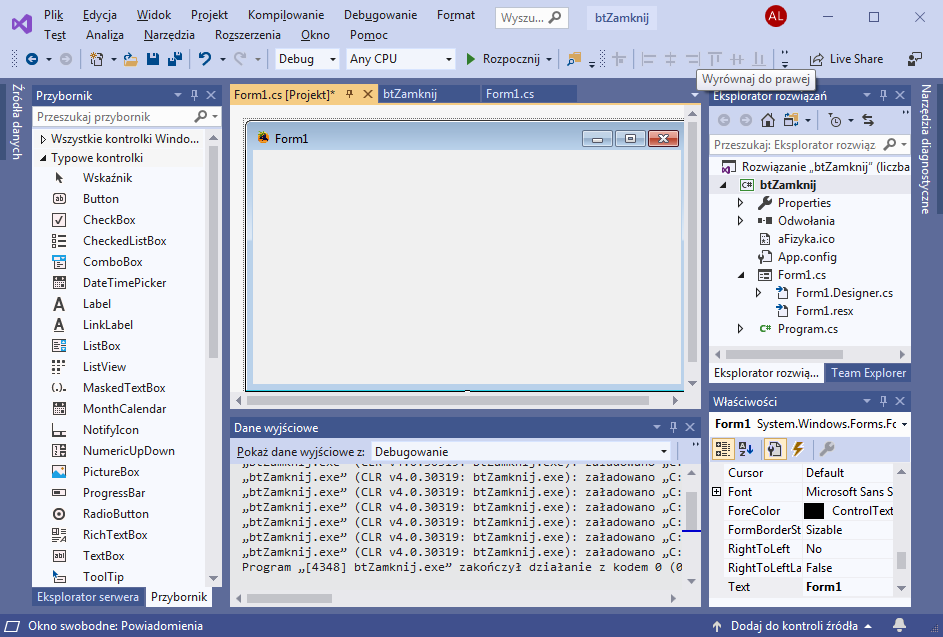This screenshot has height=637, width=943.
Task: Toggle Alphabetical sort in Właściwości panel
Action: [746, 449]
